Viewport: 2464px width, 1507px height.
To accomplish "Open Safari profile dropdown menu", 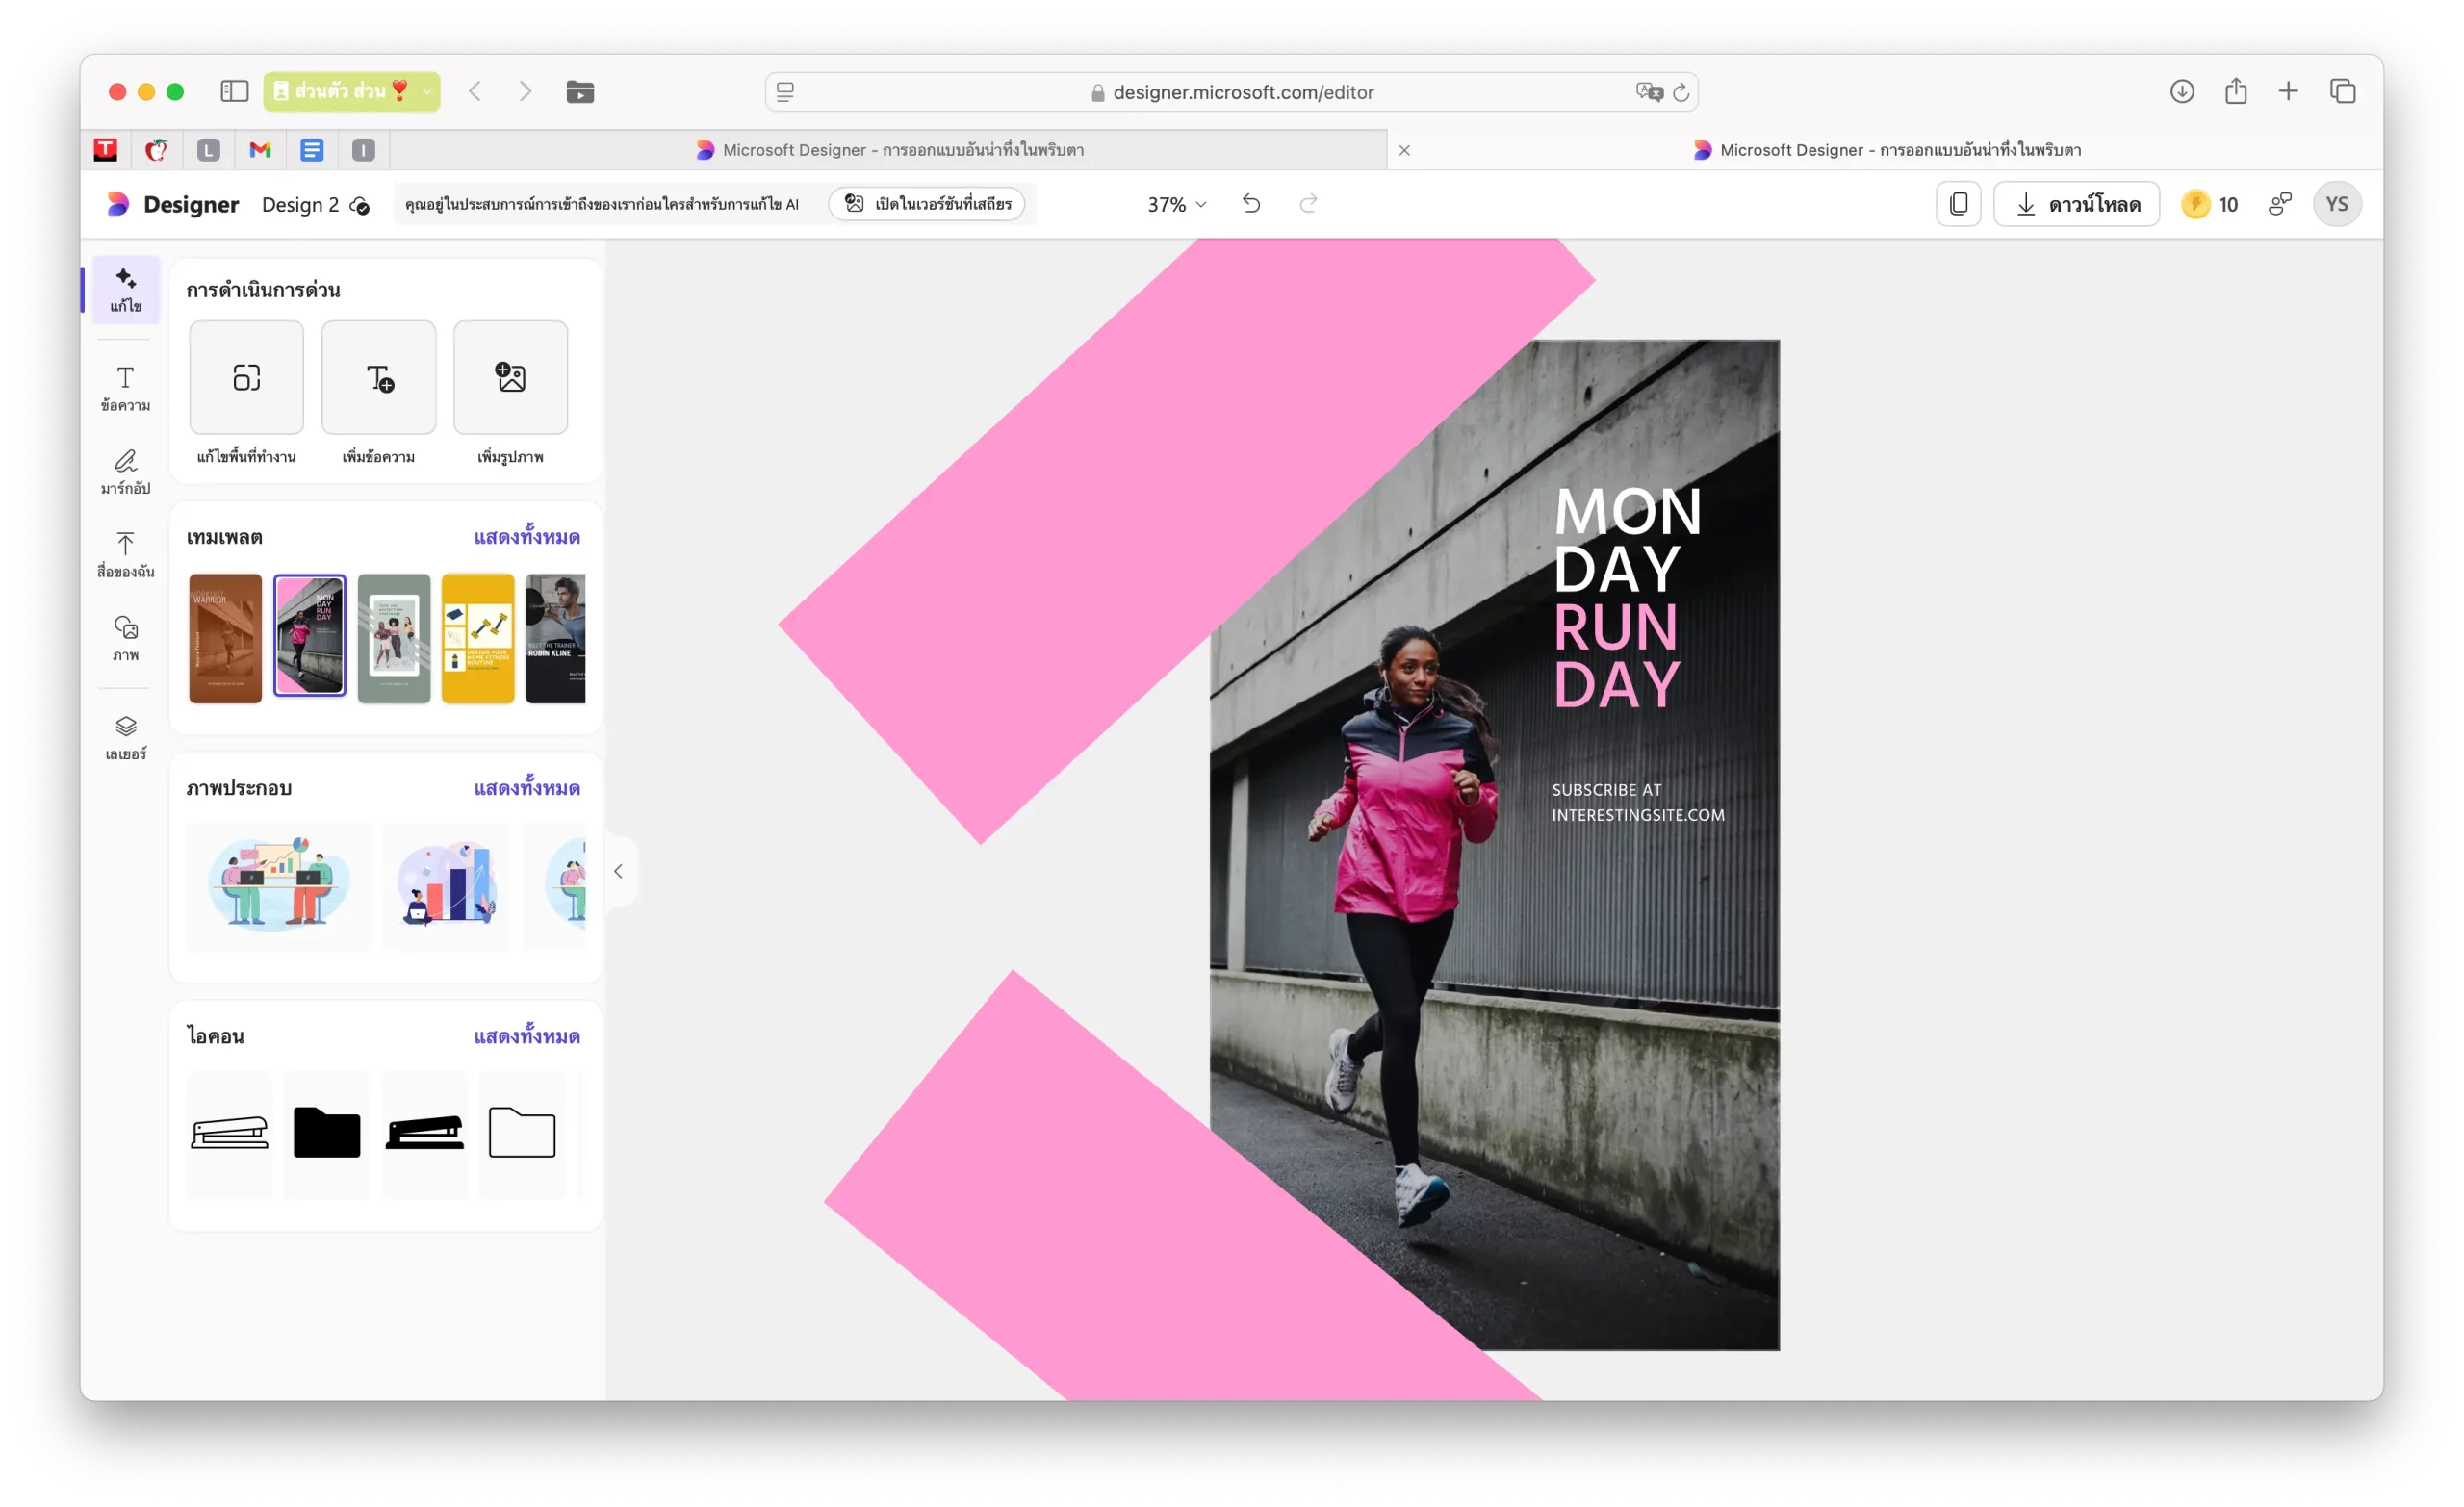I will [351, 92].
